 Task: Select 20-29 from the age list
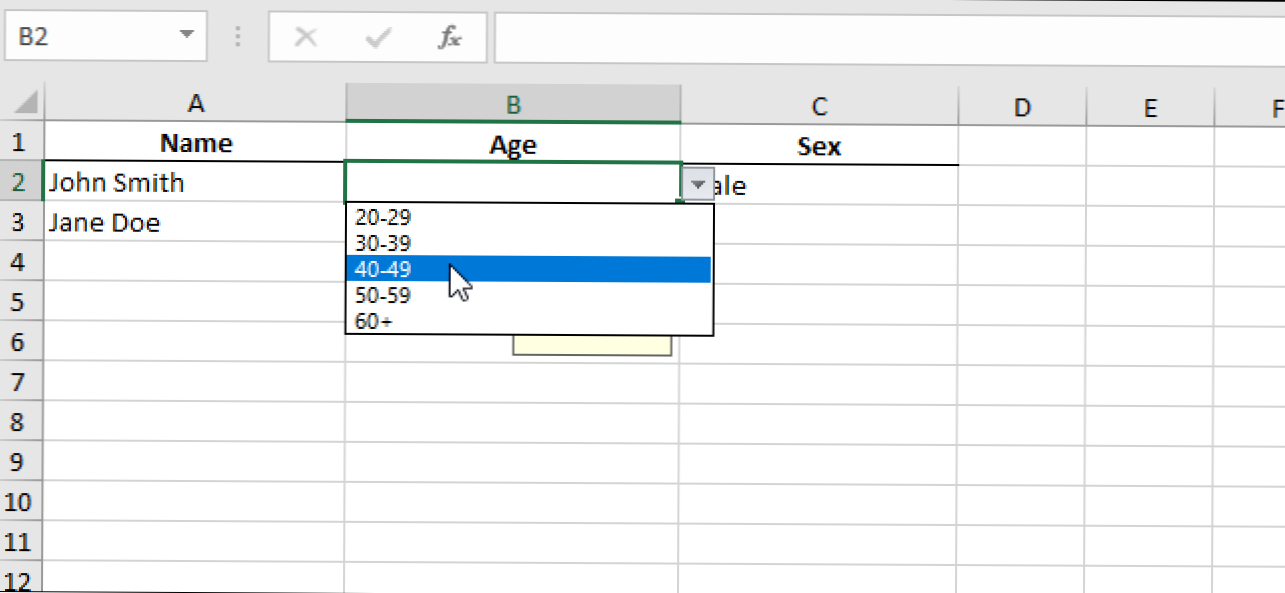383,217
